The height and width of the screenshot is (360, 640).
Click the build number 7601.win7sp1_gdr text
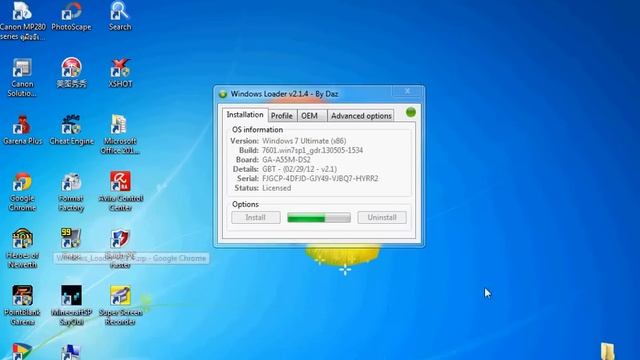pyautogui.click(x=312, y=150)
